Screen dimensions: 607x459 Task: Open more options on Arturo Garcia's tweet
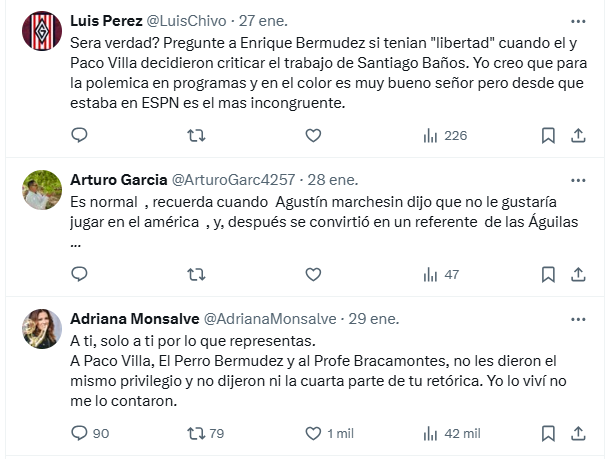578,180
